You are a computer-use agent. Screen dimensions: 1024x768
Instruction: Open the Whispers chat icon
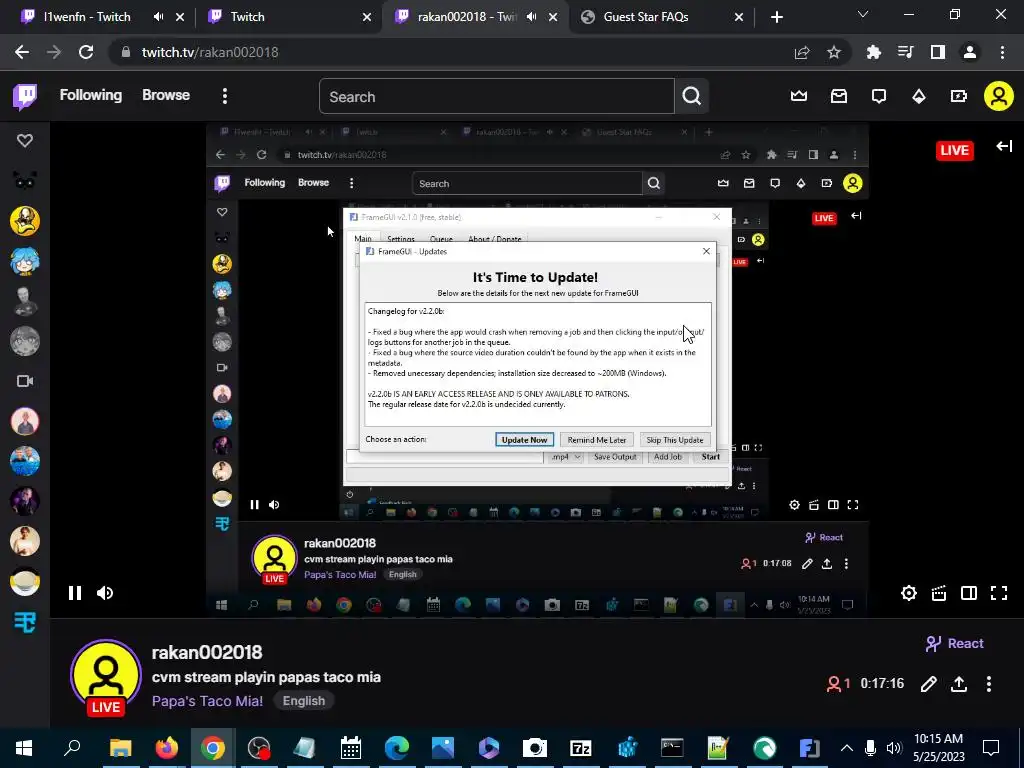tap(879, 96)
